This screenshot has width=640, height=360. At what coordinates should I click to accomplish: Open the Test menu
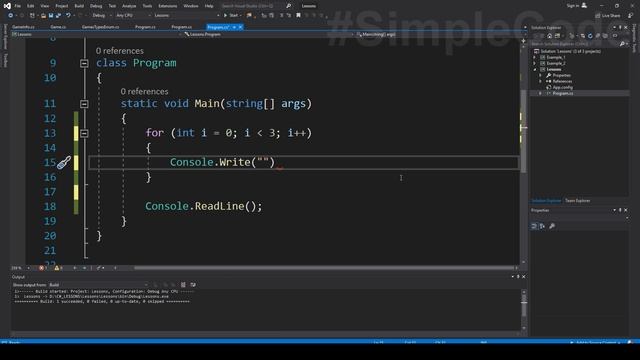coord(112,6)
